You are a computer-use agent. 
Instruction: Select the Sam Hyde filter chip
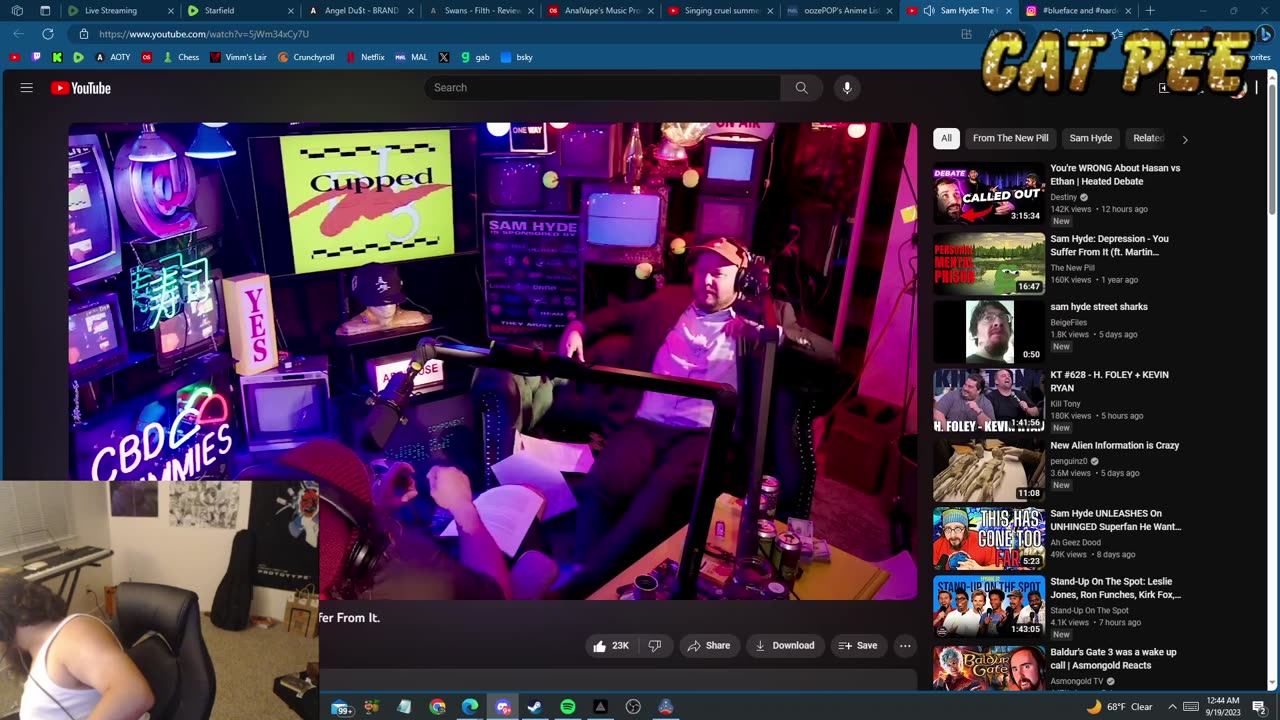tap(1090, 138)
